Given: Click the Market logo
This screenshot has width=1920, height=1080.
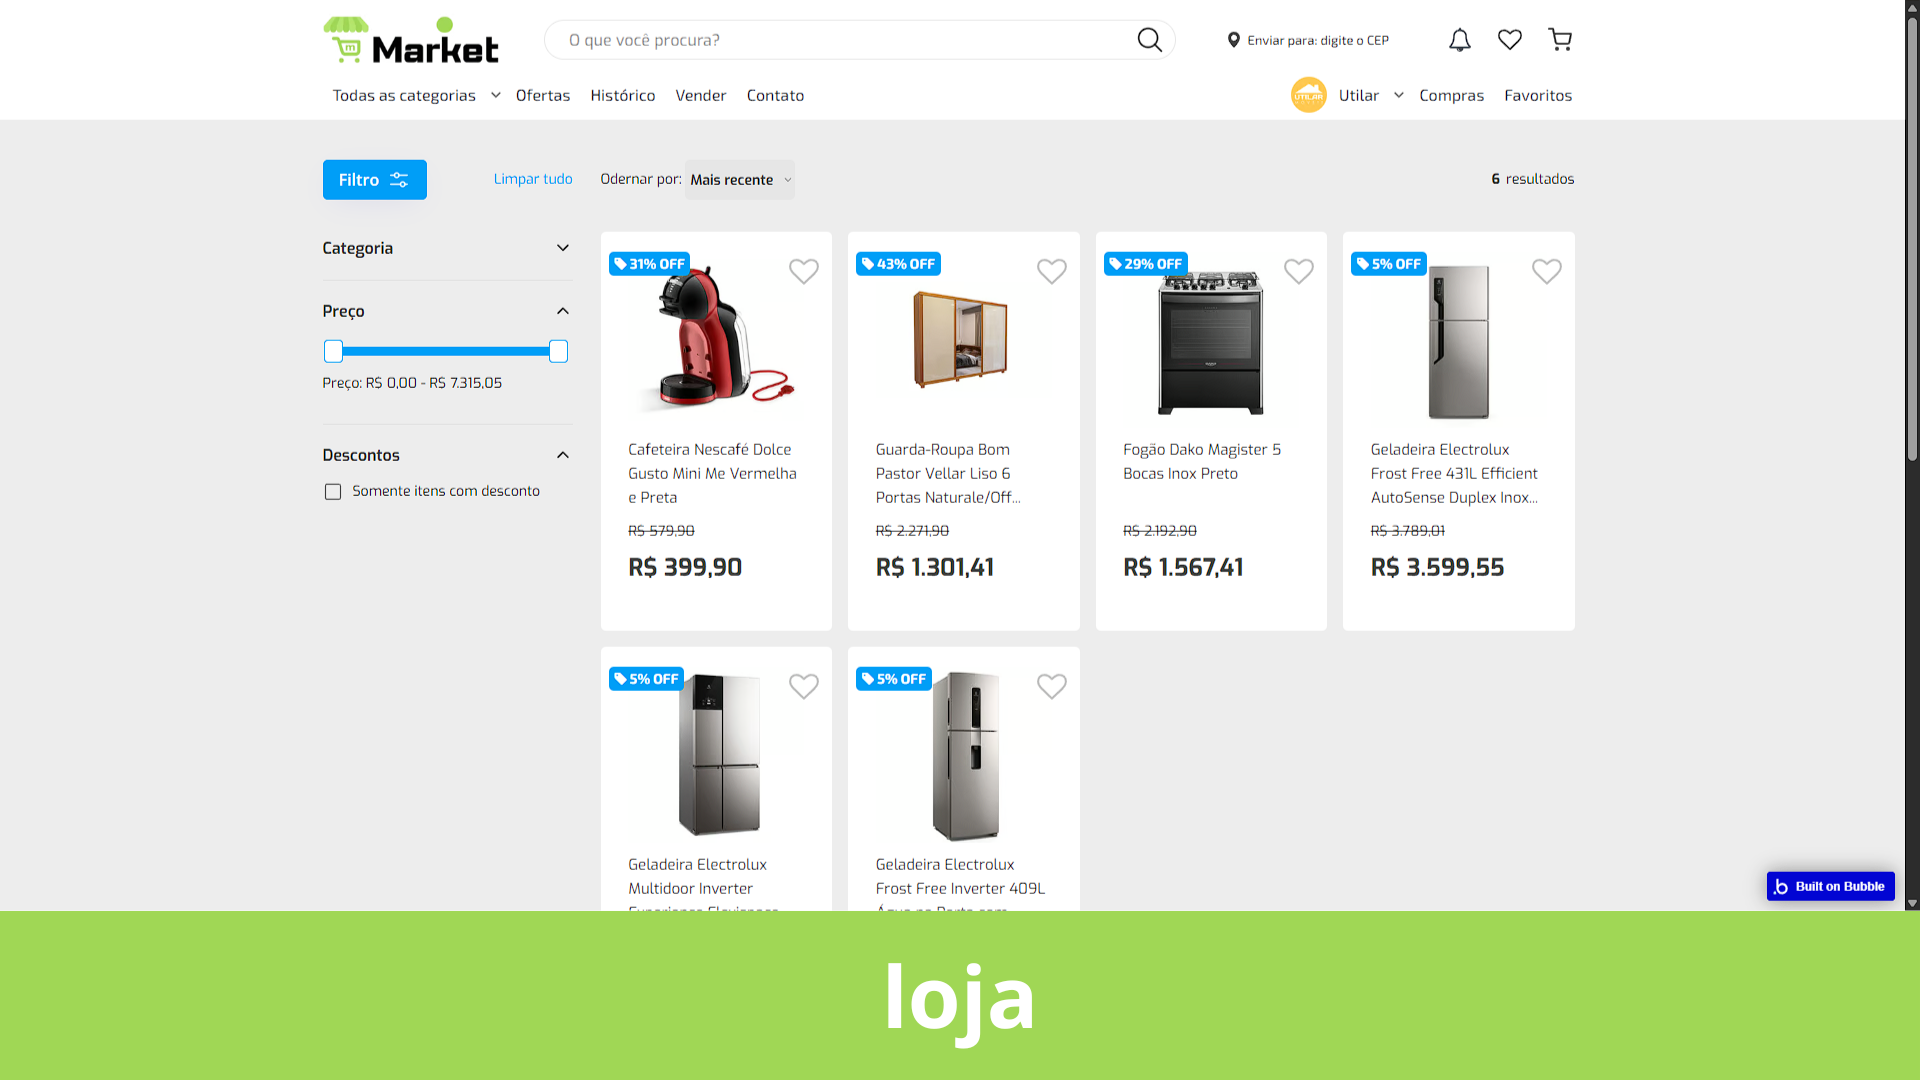Looking at the screenshot, I should pos(411,41).
